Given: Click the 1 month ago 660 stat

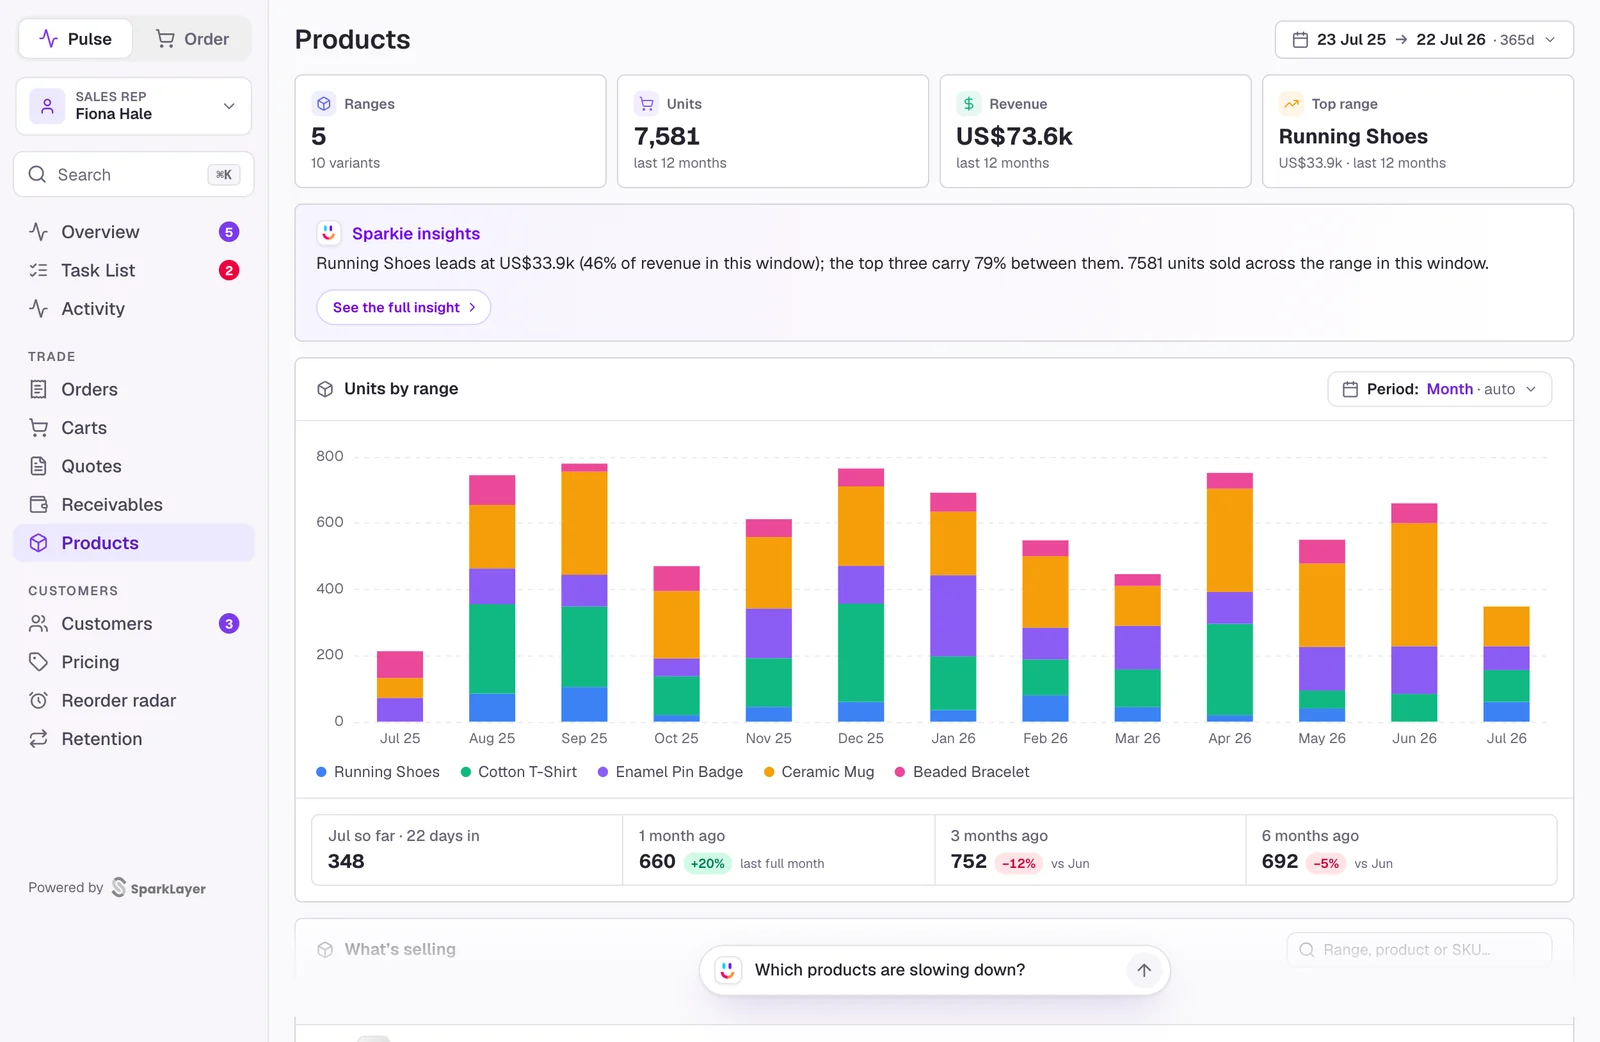Looking at the screenshot, I should pos(779,850).
